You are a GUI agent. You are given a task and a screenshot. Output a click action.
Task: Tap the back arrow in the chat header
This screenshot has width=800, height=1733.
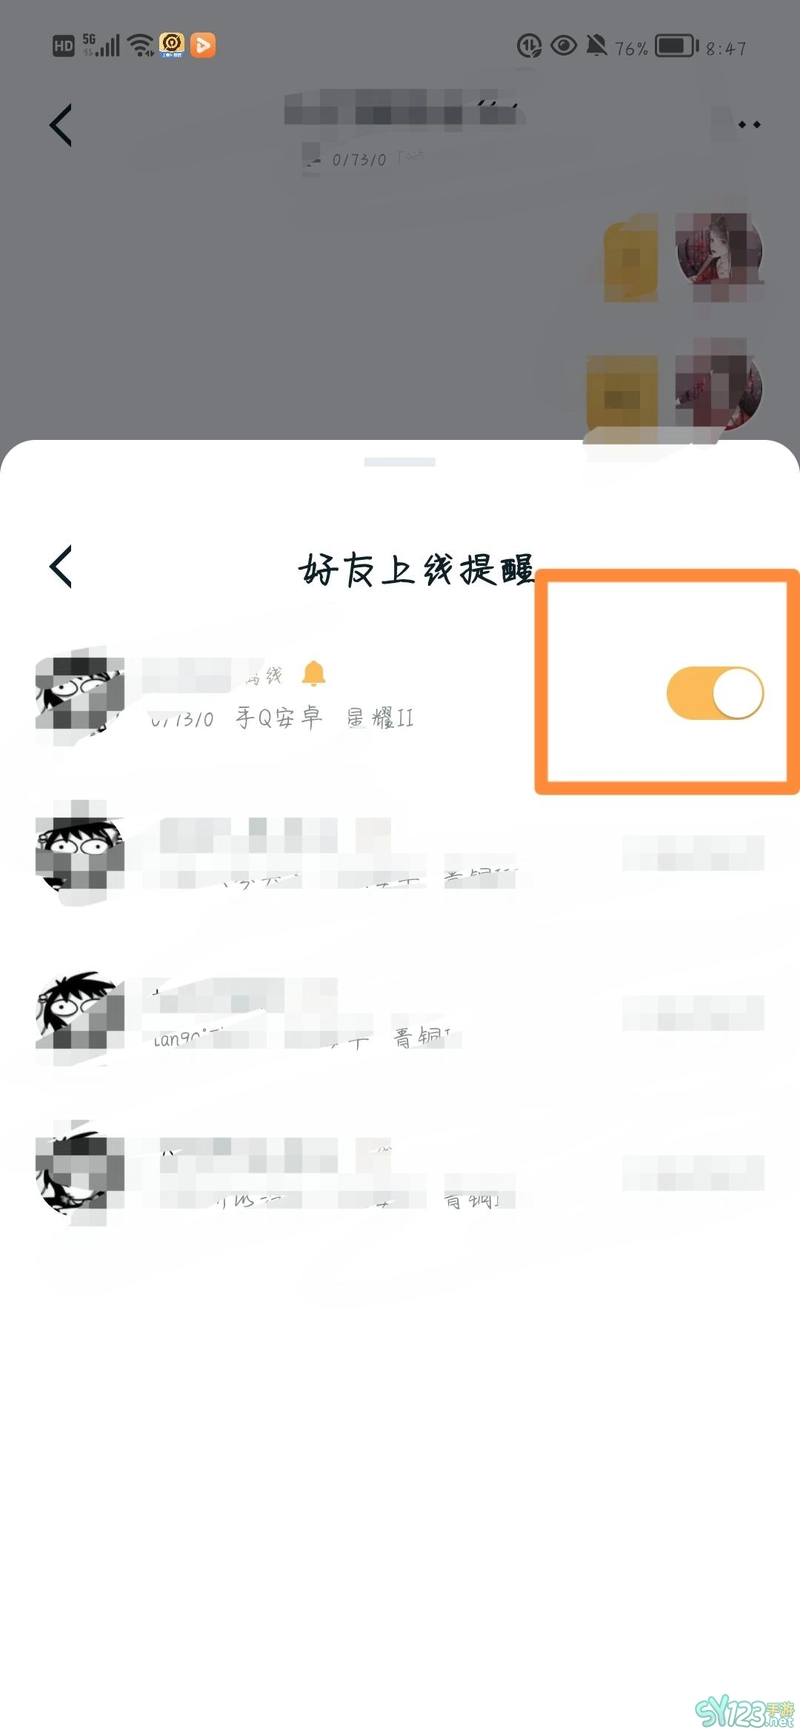click(x=61, y=125)
